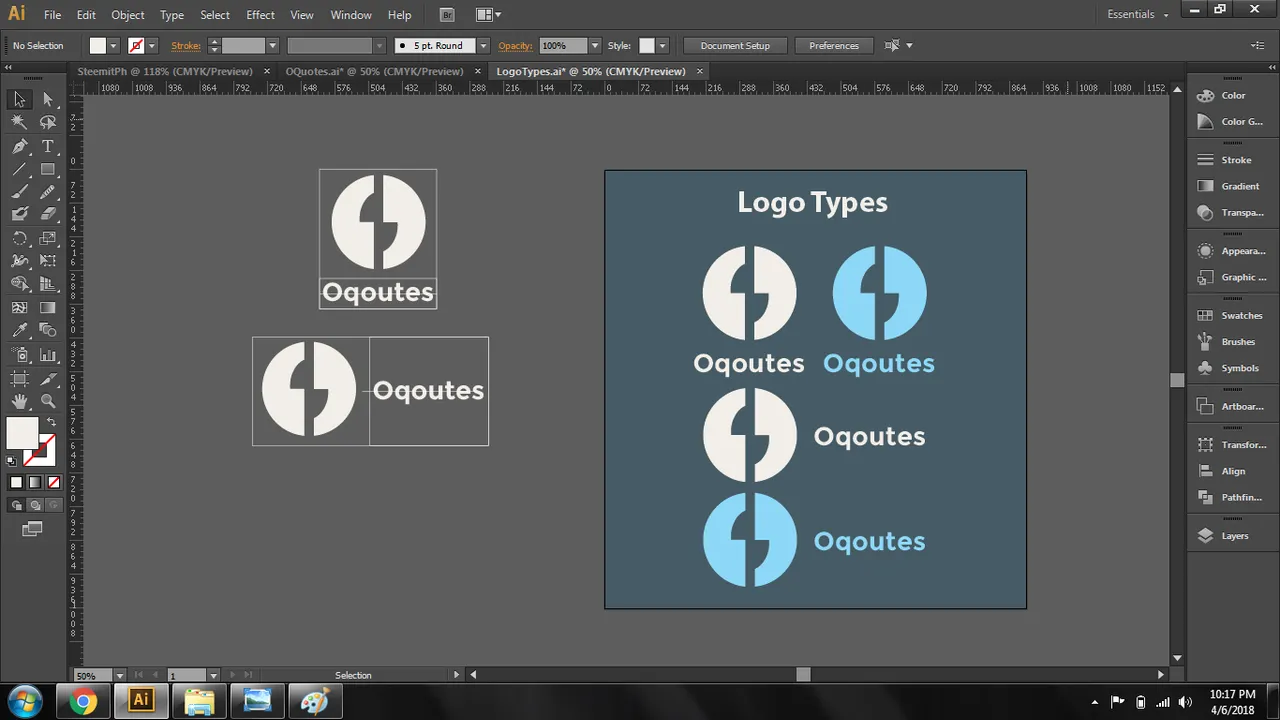Open the Opacity percentage dropdown

point(594,46)
